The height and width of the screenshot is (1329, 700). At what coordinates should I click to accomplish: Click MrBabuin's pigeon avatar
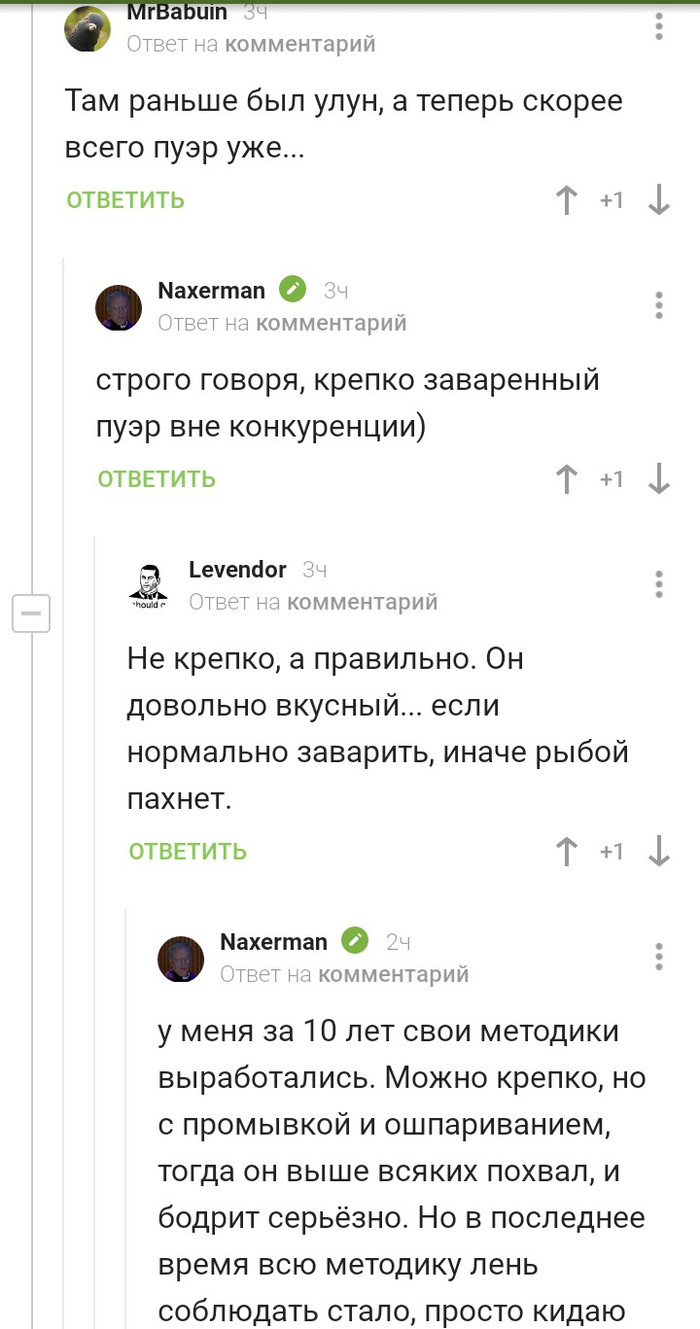pos(88,28)
